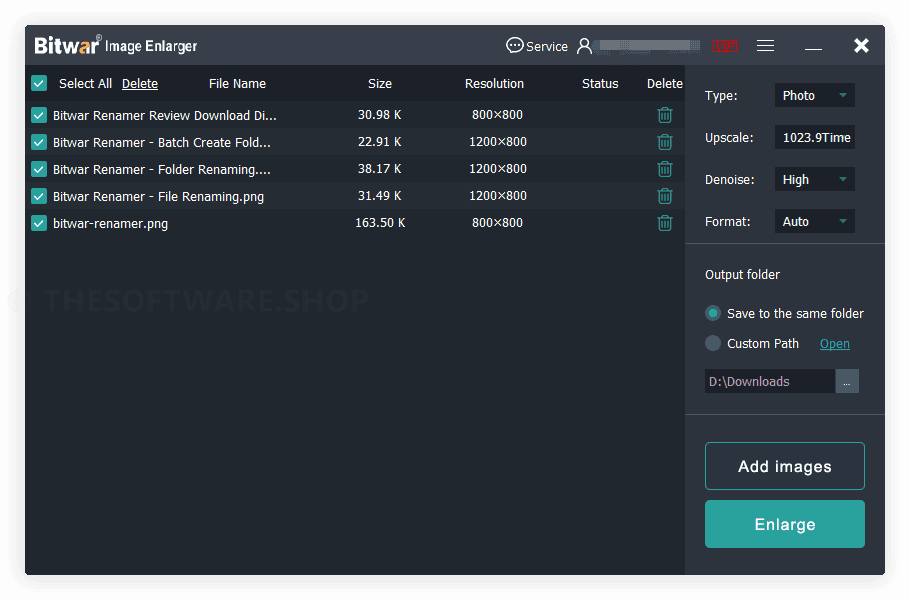Screen dimensions: 910x600
Task: Close the Bitwar Image Enlarger window
Action: click(861, 45)
